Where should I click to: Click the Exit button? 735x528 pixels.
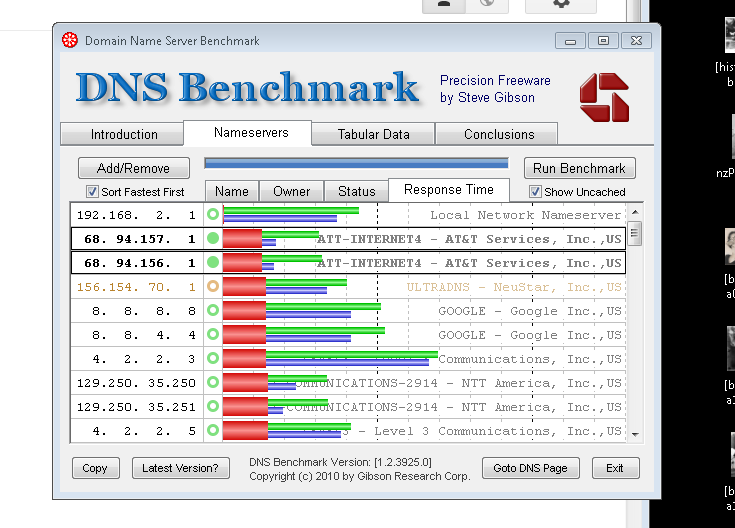coord(615,468)
